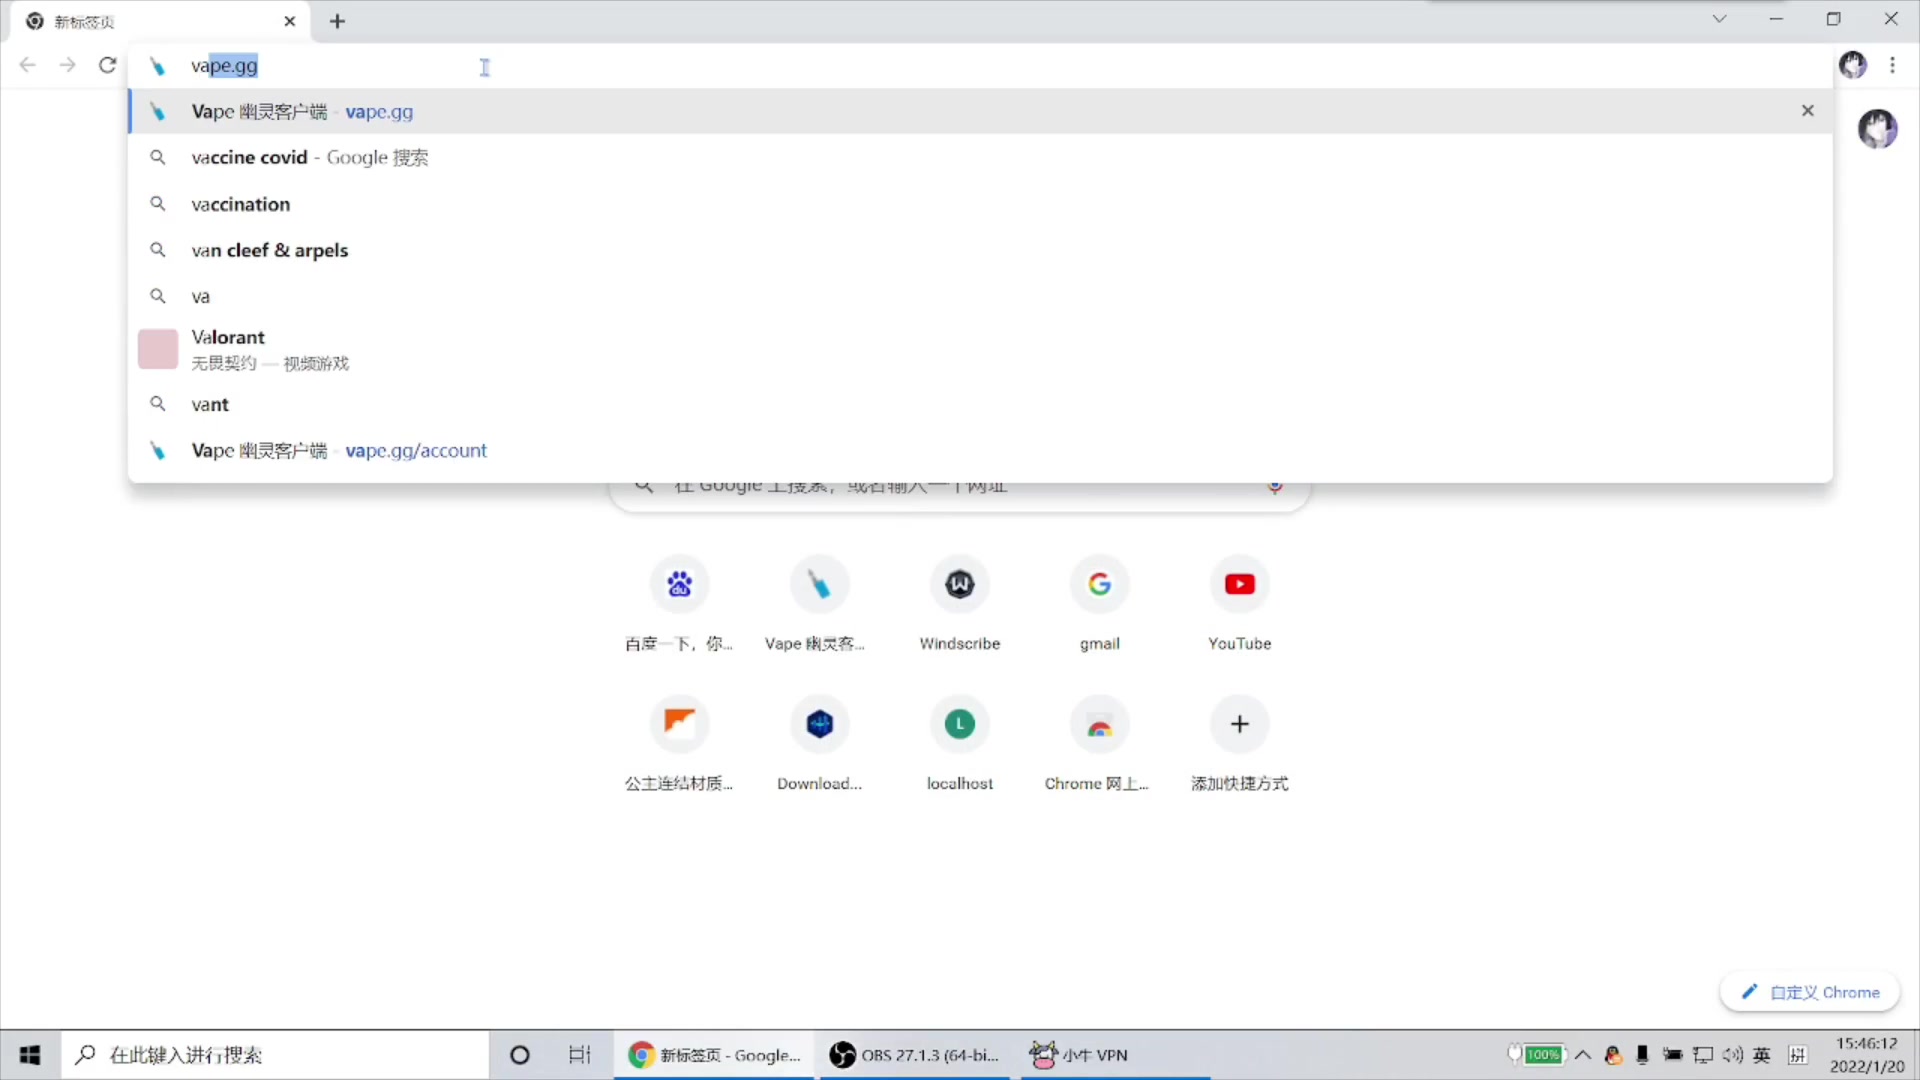This screenshot has width=1920, height=1080.
Task: Open the Chrome 网上 store shortcut
Action: pyautogui.click(x=1100, y=745)
